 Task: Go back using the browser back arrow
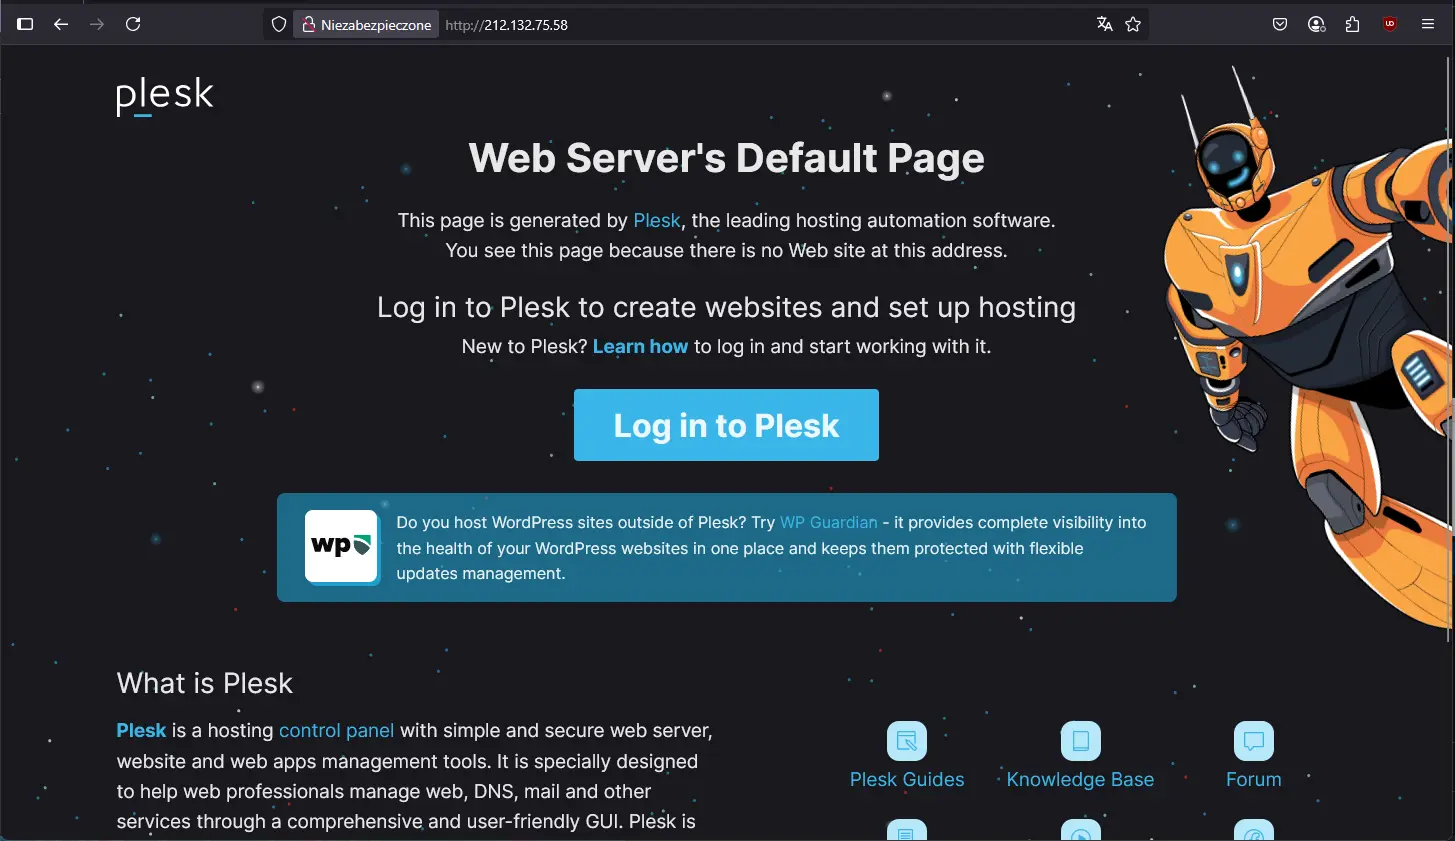[61, 24]
